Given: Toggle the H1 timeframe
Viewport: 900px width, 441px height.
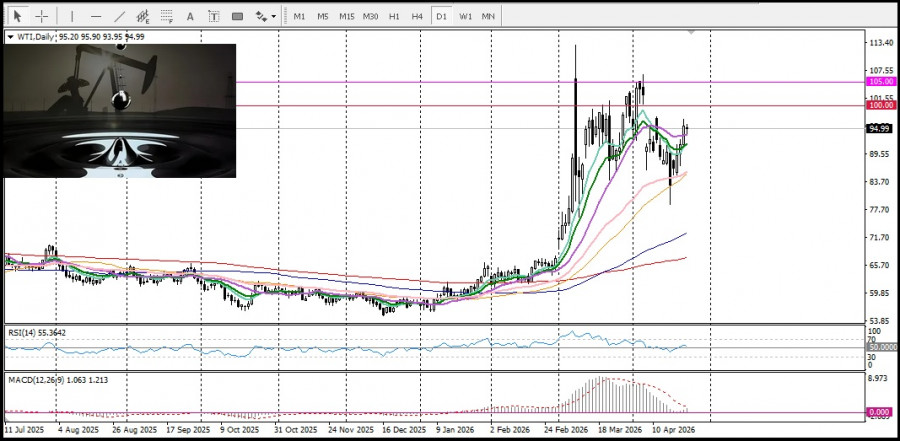Looking at the screenshot, I should click(x=394, y=16).
